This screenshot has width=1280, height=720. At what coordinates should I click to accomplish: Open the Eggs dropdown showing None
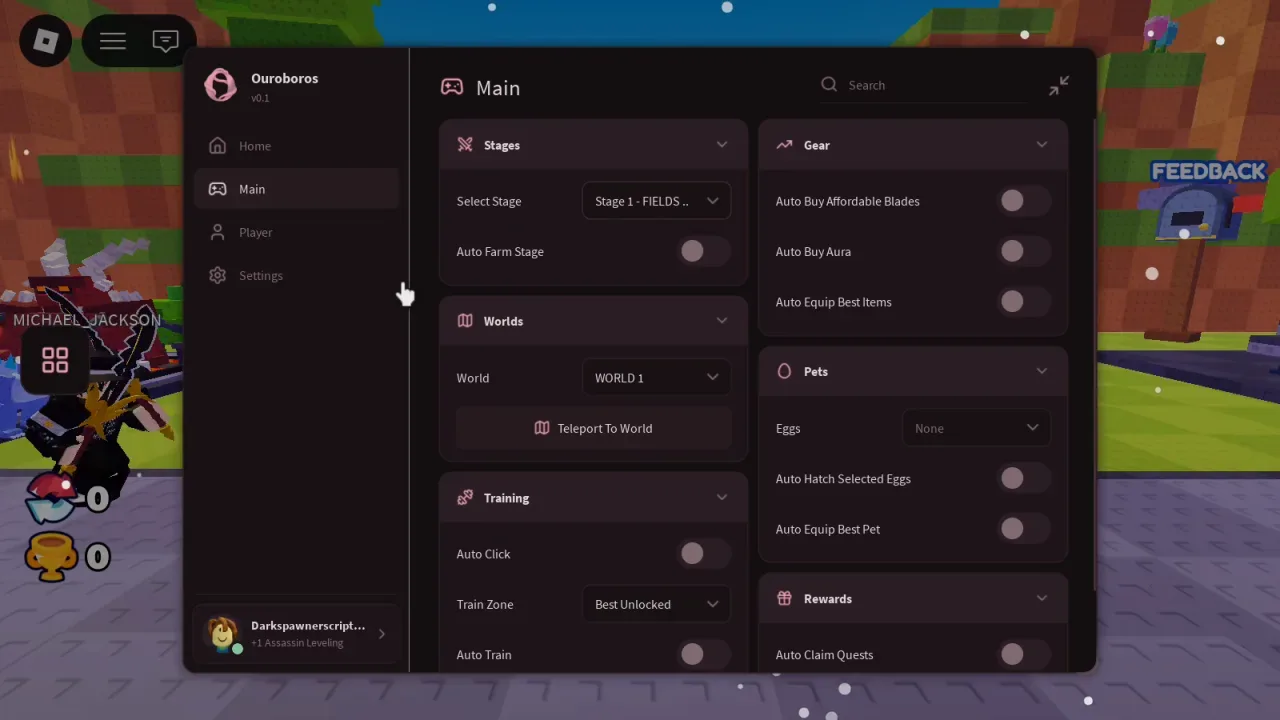[x=976, y=428]
